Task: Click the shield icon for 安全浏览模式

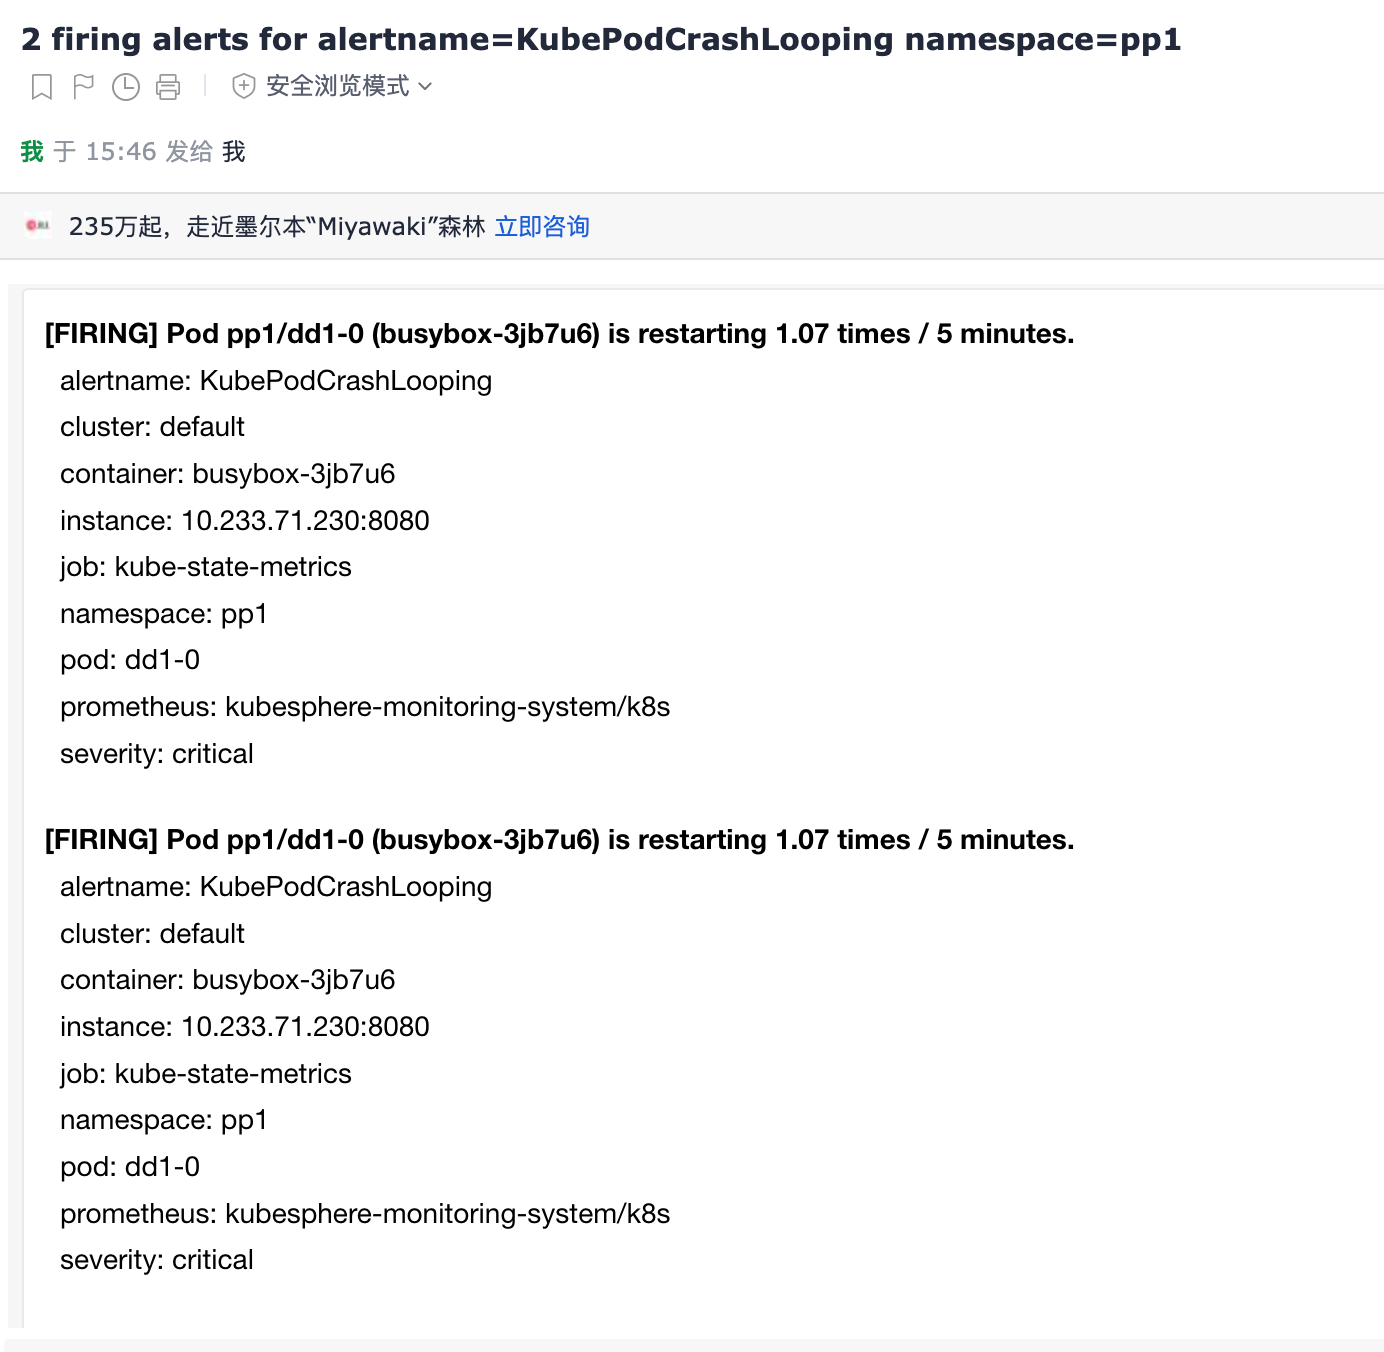Action: click(x=243, y=87)
